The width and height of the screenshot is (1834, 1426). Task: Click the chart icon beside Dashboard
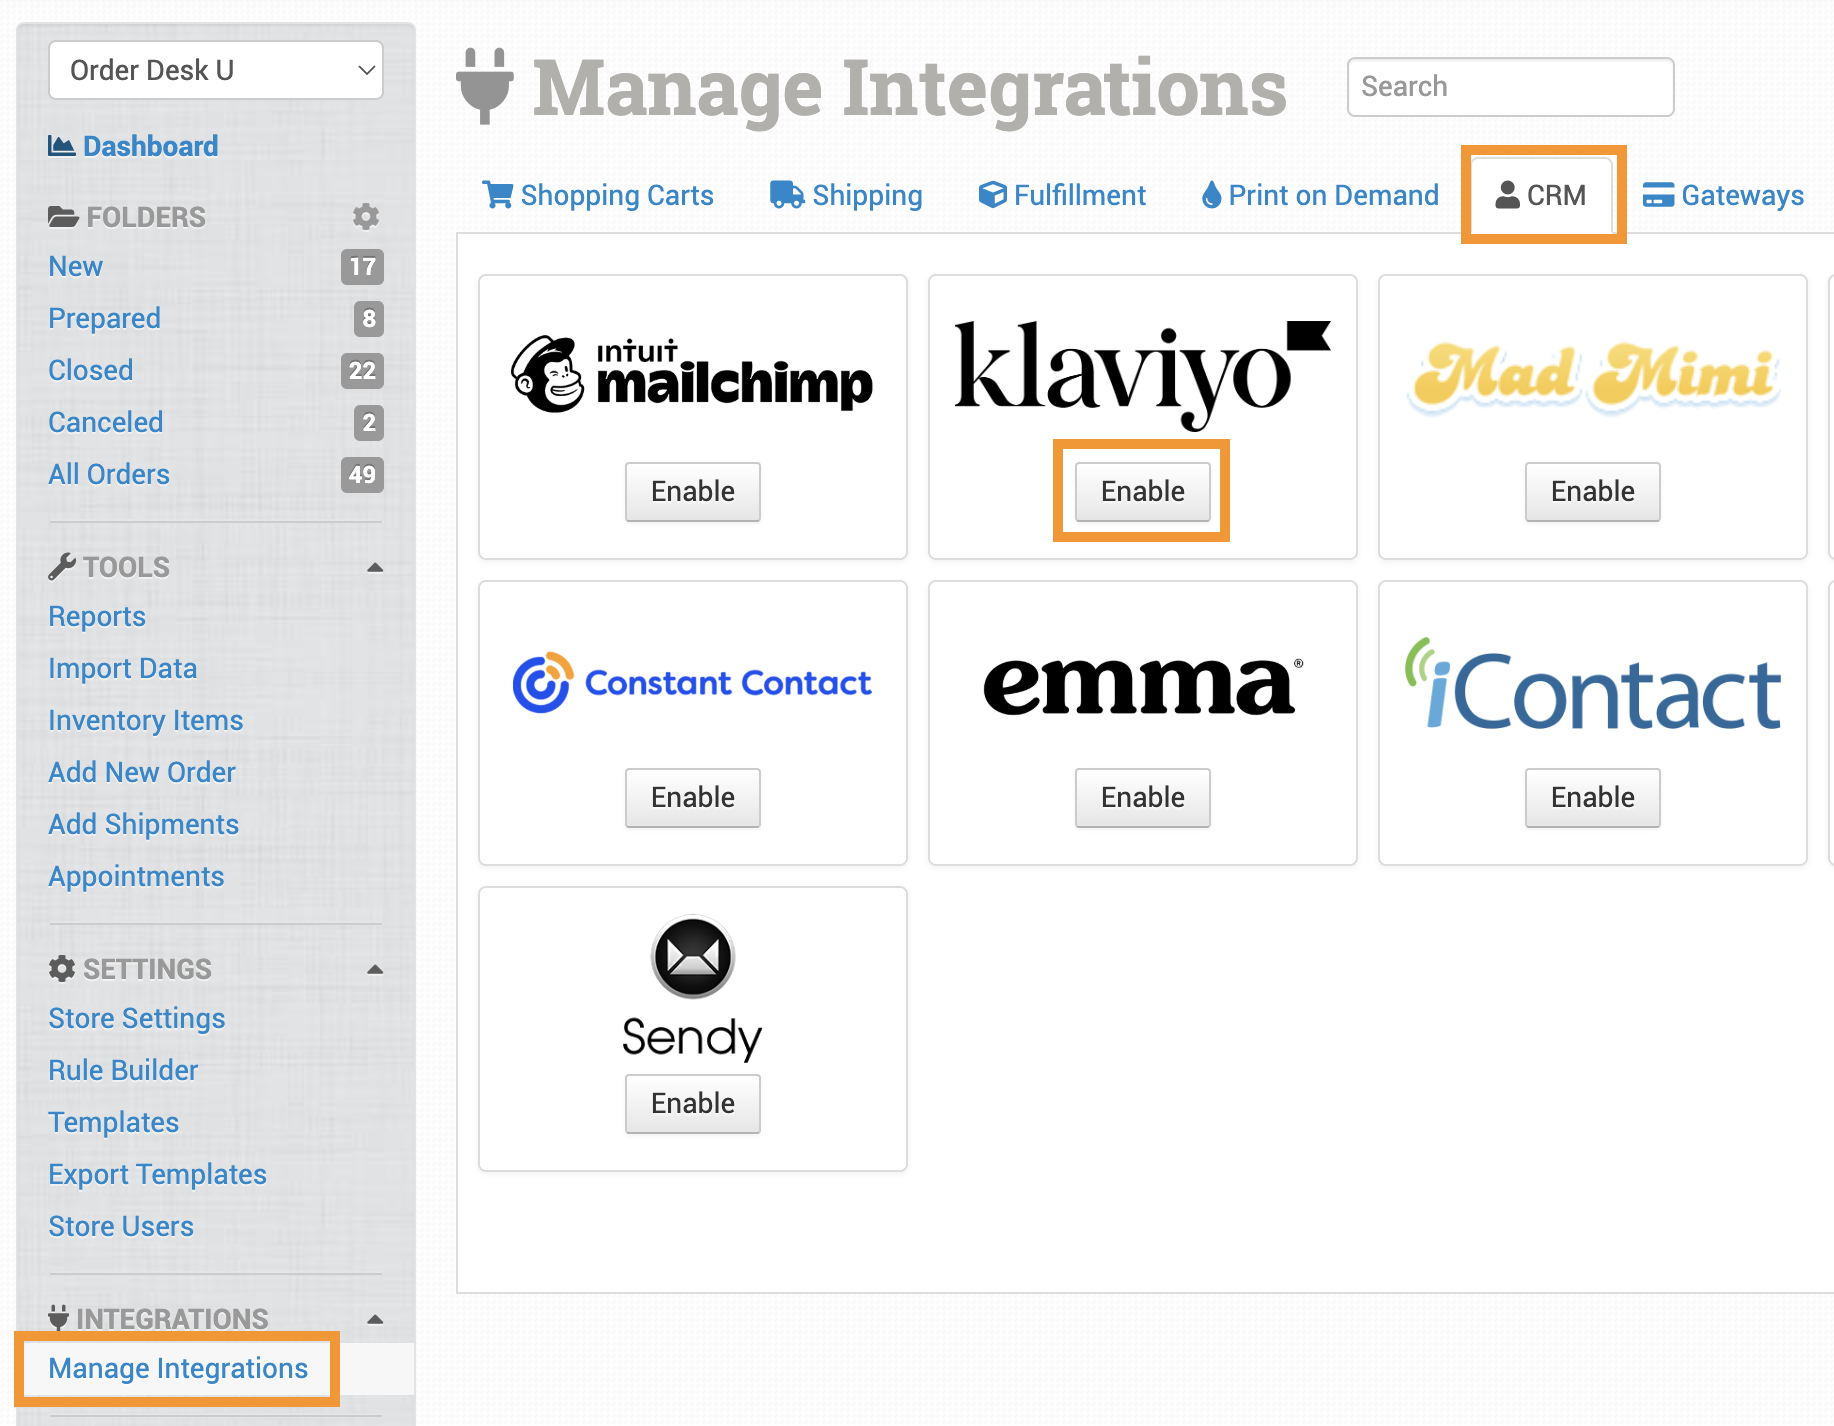click(x=62, y=145)
